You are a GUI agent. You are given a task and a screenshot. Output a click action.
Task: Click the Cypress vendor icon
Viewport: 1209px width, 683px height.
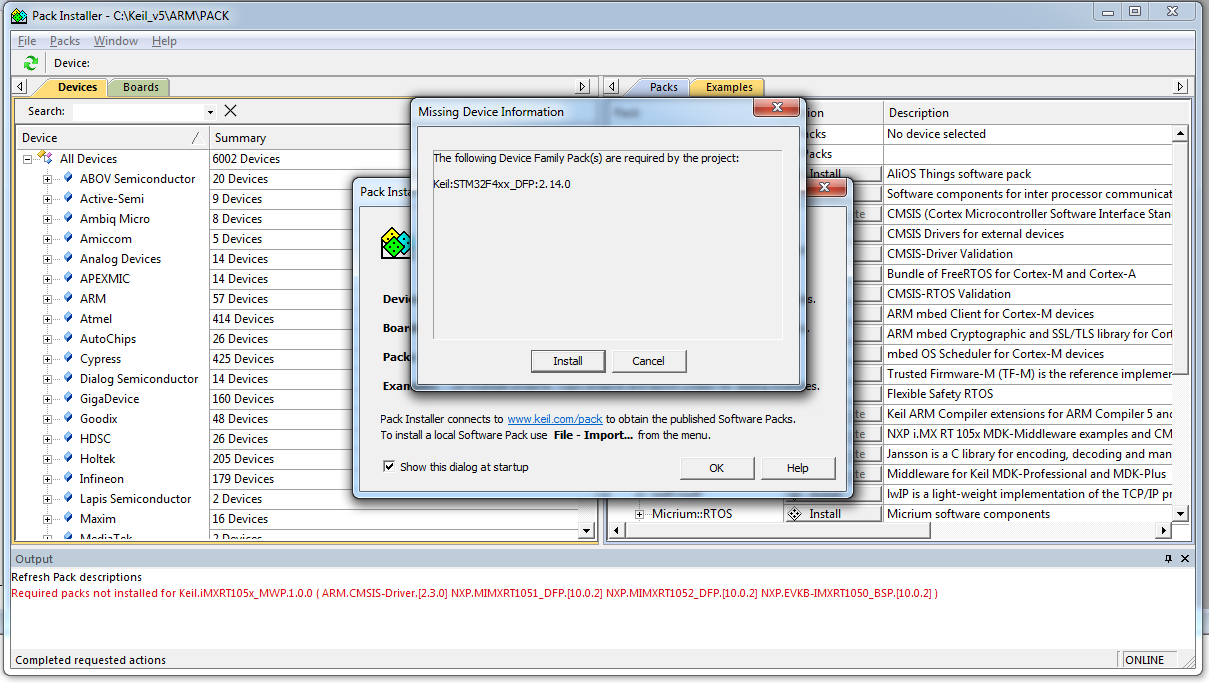tap(69, 359)
